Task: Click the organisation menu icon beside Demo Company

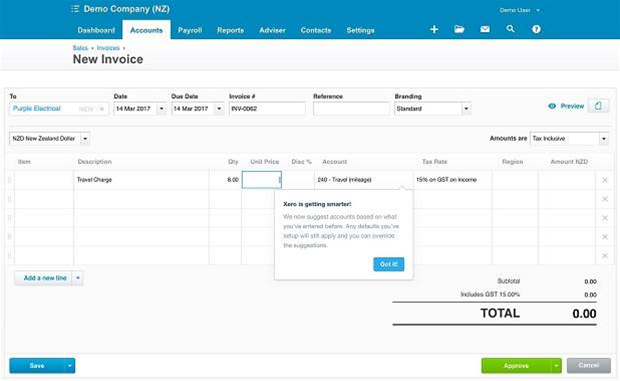Action: [75, 9]
